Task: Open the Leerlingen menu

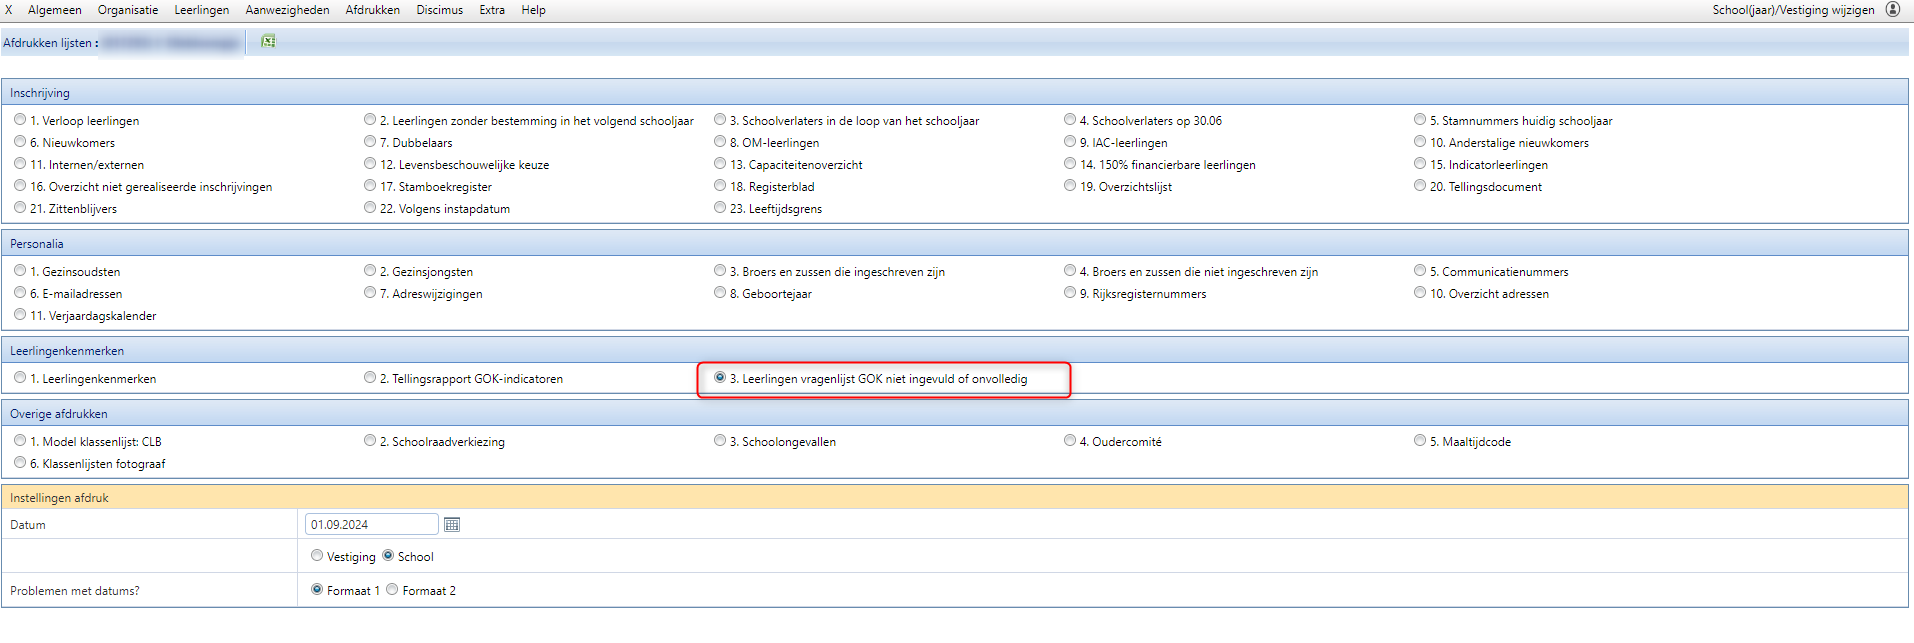Action: (x=201, y=10)
